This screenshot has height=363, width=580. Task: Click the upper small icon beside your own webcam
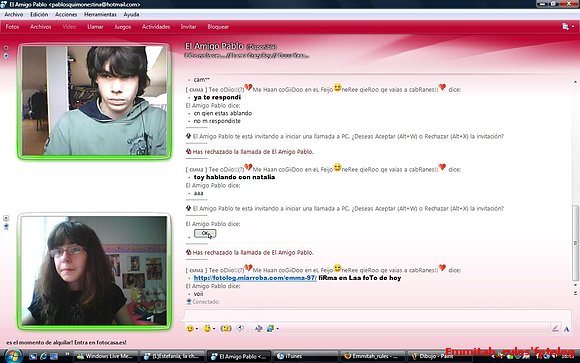6,218
